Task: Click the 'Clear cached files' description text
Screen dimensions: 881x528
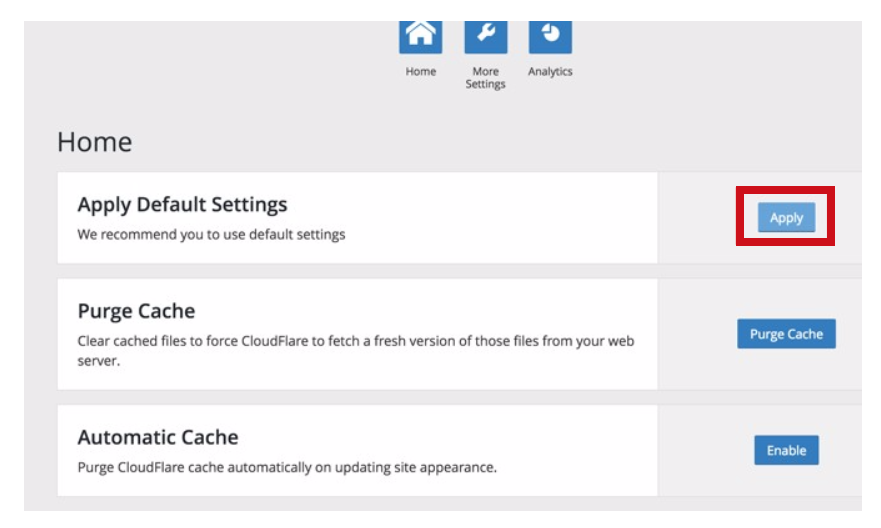Action: click(355, 341)
